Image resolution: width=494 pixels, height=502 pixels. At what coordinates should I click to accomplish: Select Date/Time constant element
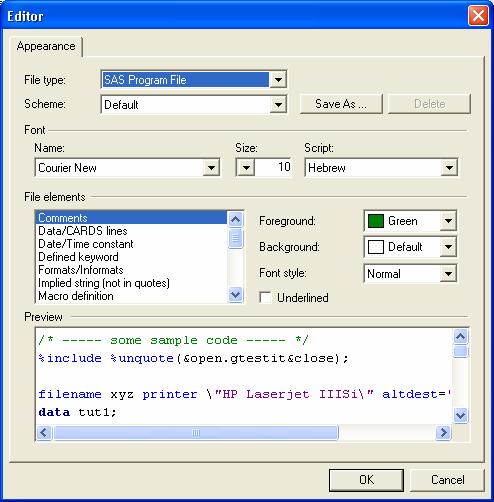tap(132, 244)
